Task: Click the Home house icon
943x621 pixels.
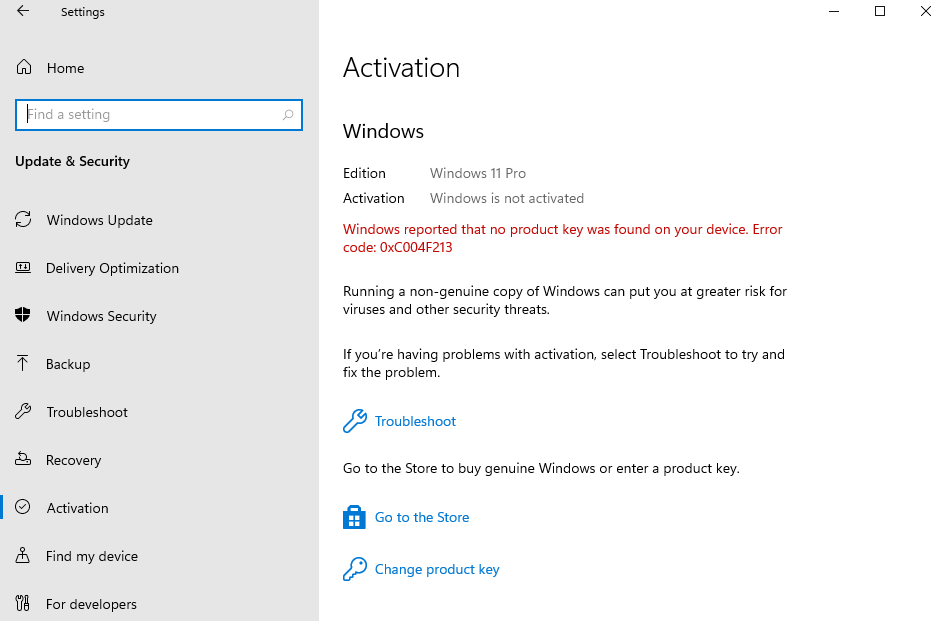Action: pyautogui.click(x=23, y=67)
